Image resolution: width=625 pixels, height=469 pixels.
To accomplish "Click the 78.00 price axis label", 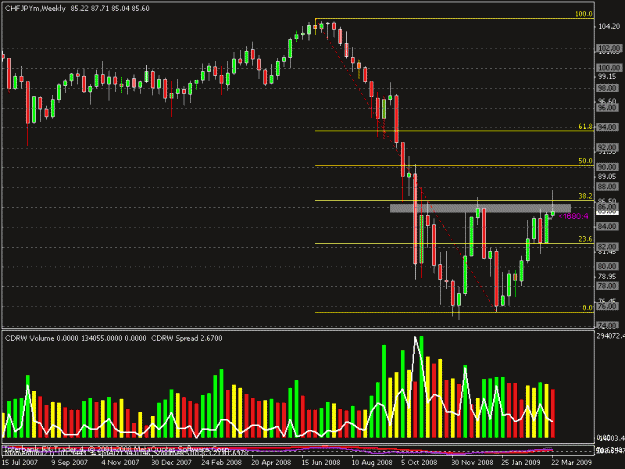I will coord(607,286).
